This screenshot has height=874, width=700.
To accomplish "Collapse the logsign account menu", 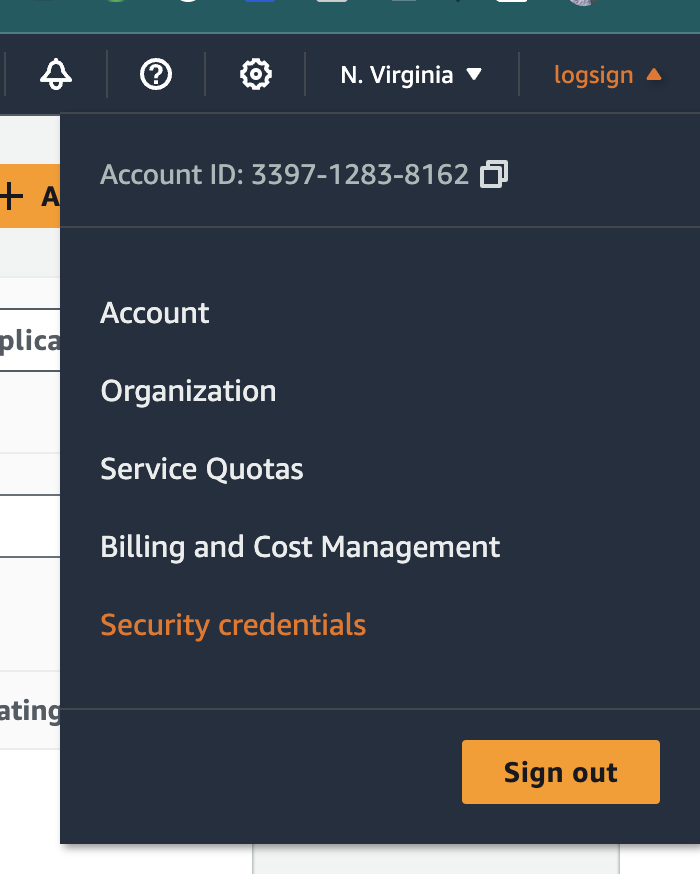I will pos(607,75).
